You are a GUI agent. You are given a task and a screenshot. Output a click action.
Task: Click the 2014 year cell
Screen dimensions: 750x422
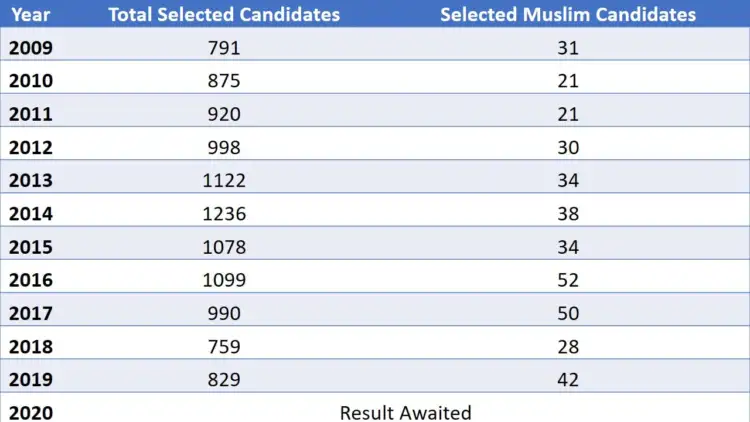31,214
